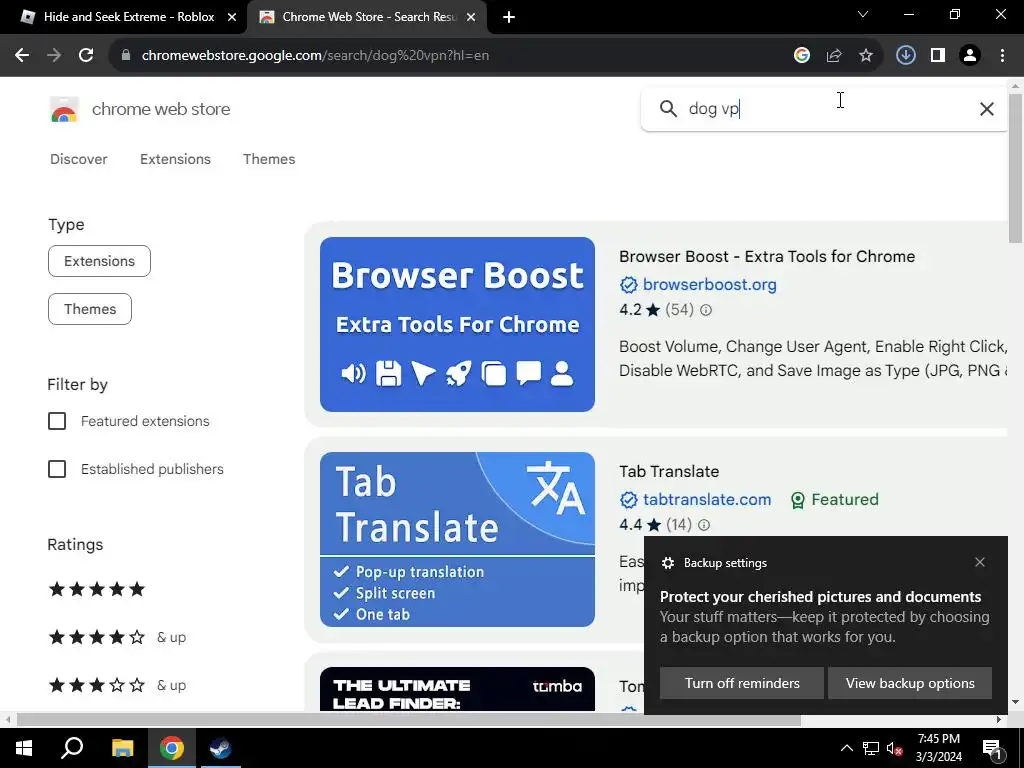The height and width of the screenshot is (768, 1024).
Task: Open the taskbar clock showing 7:45 PM
Action: [938, 748]
